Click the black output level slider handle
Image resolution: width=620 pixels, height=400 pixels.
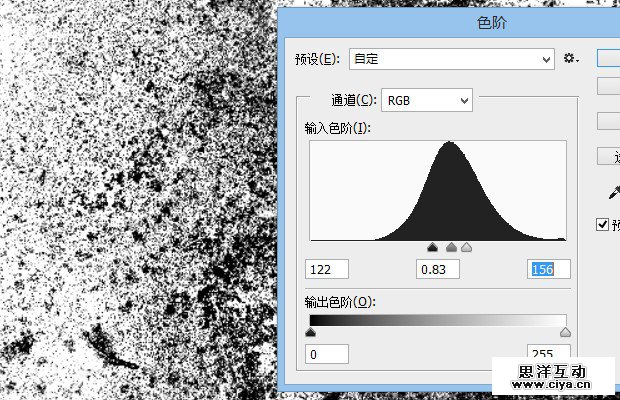click(310, 332)
